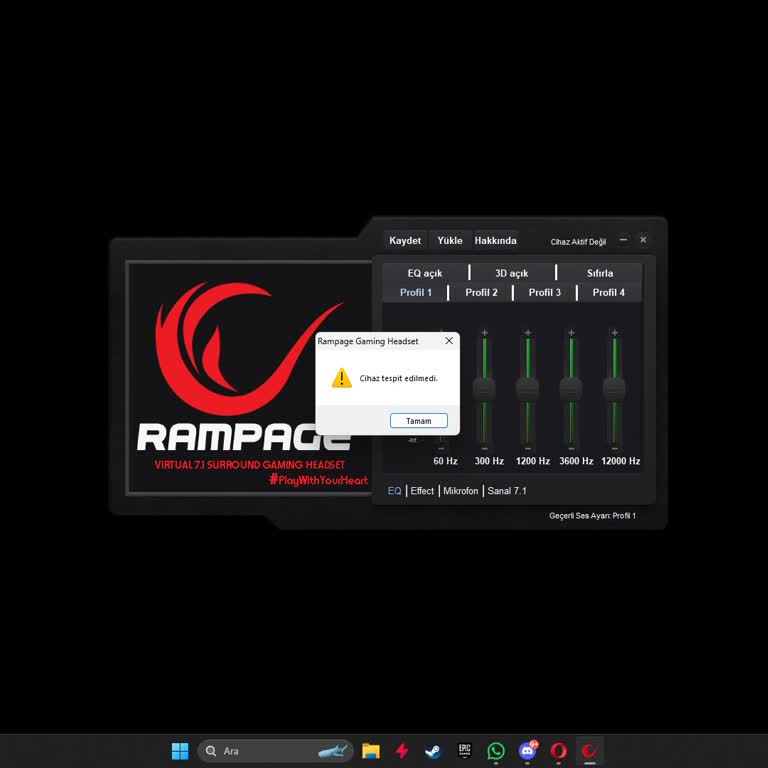Click 'Geçerli Ses Ayarı: Profil 1' status text
The image size is (768, 768).
click(x=592, y=516)
